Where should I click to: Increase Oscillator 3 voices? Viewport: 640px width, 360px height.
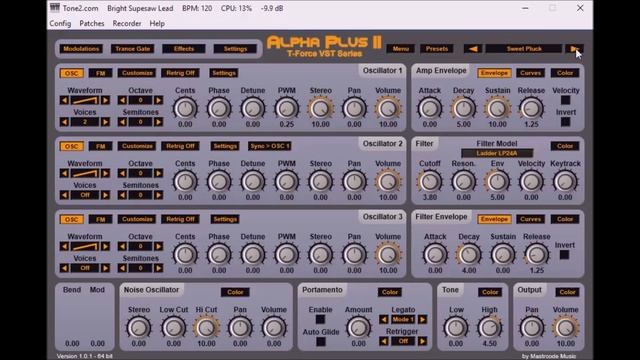[x=105, y=268]
